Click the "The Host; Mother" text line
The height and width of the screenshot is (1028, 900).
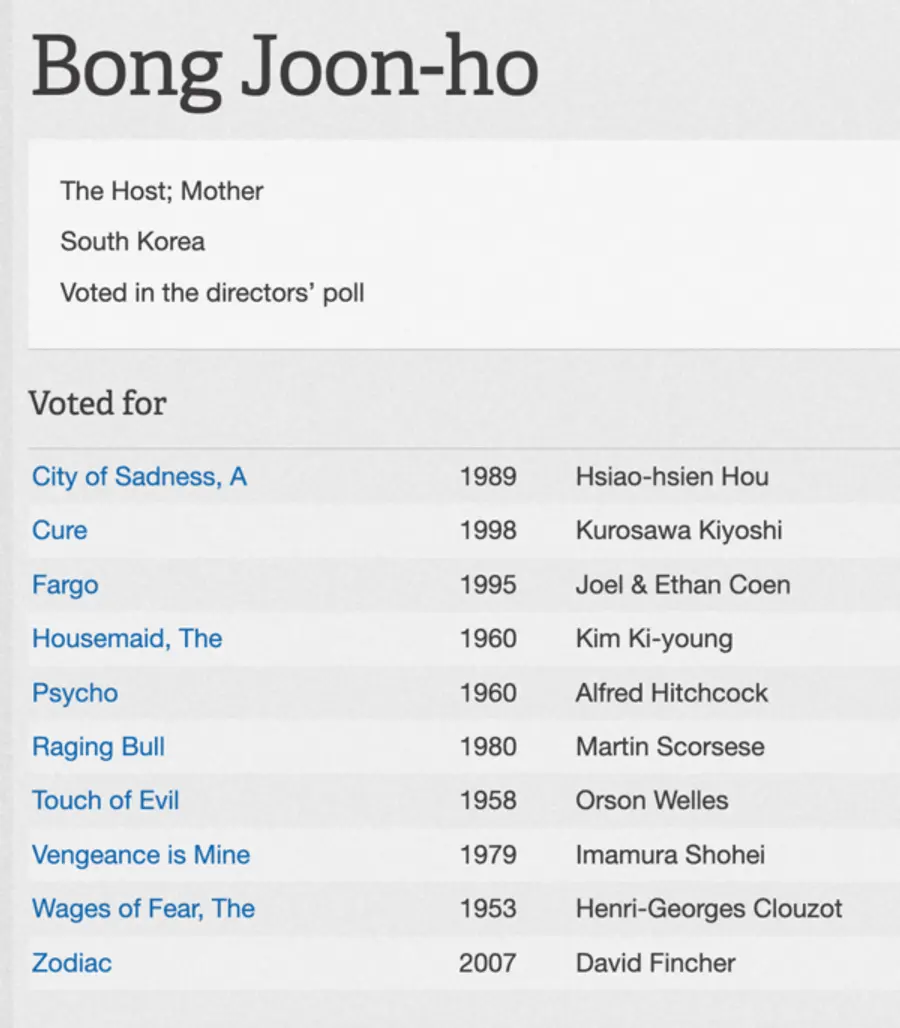tap(162, 190)
